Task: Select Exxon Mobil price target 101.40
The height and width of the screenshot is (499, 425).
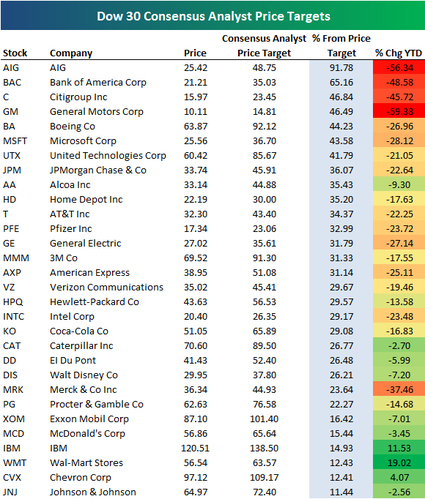Action: tap(264, 419)
